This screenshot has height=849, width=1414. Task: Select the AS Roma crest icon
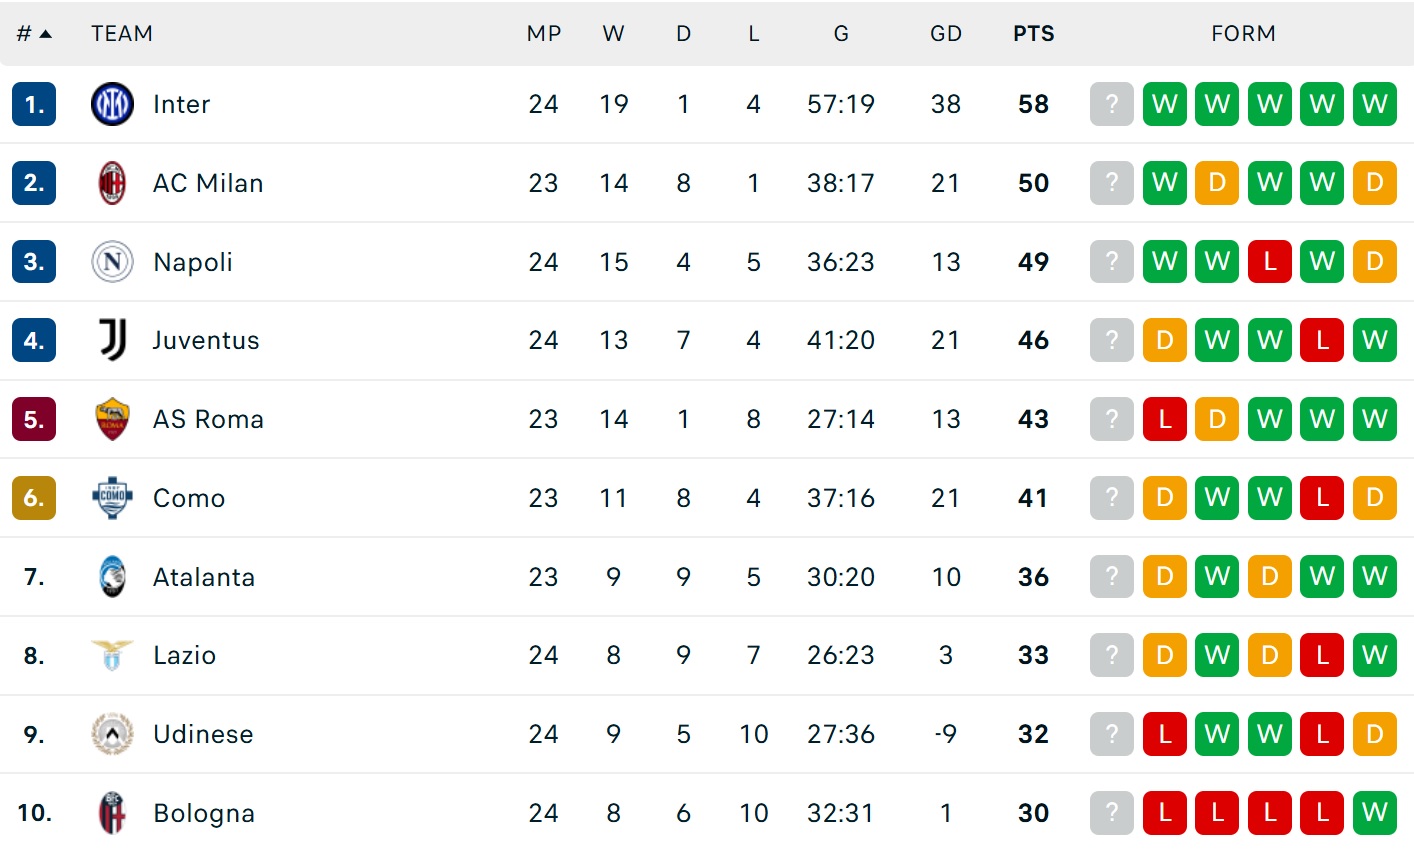click(112, 419)
